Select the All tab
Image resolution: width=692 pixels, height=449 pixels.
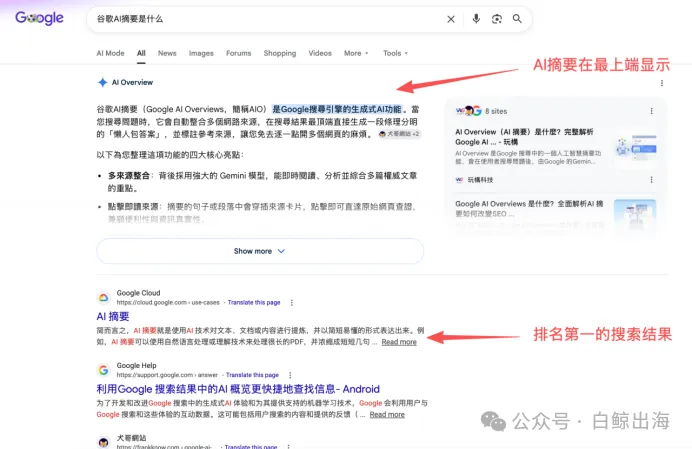point(141,53)
